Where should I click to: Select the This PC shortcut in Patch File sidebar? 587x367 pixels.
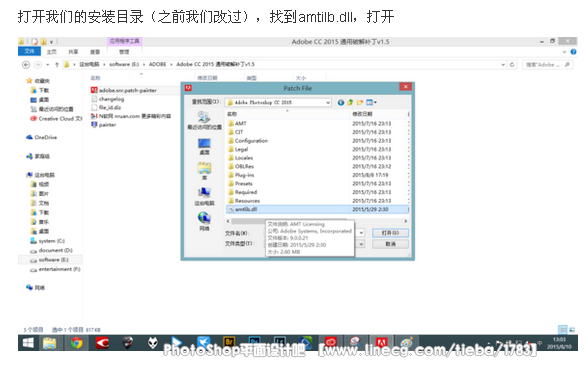click(x=204, y=197)
